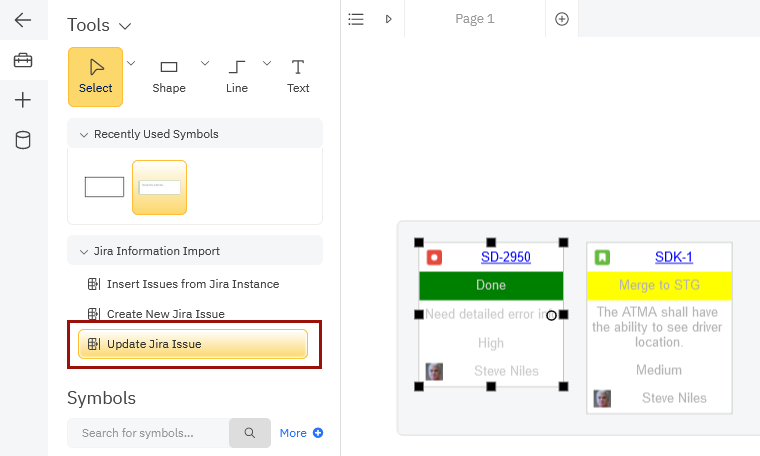Select the Shape tool
The height and width of the screenshot is (456, 760).
point(169,76)
